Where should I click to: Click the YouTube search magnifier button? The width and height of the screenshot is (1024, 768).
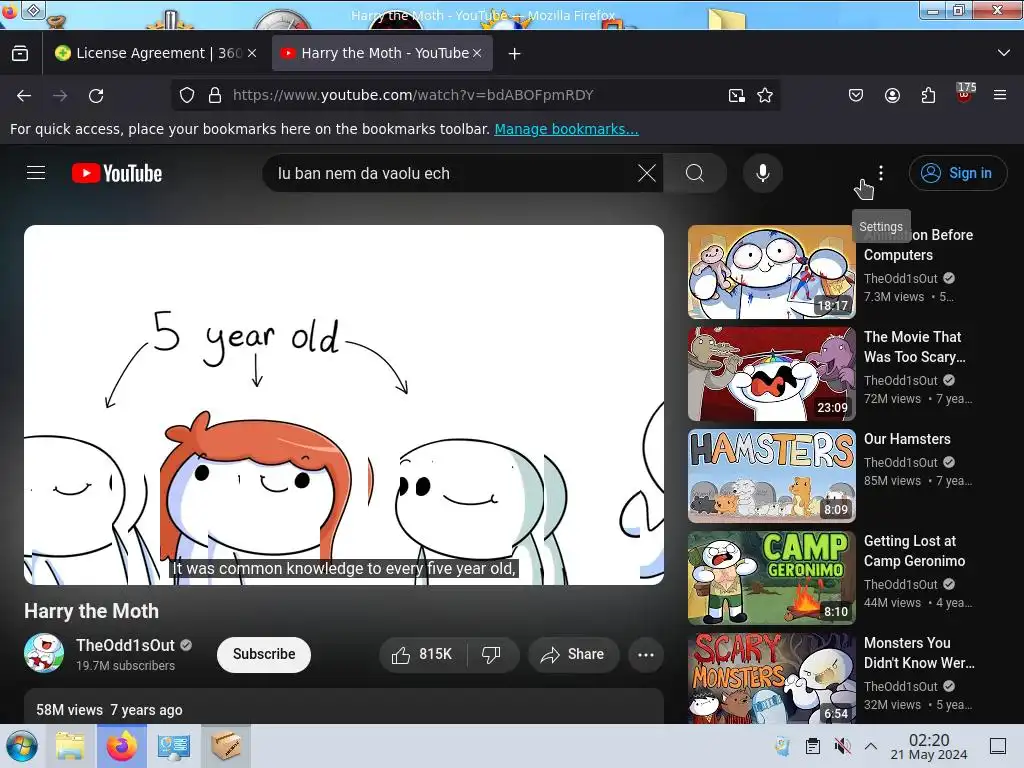pos(695,173)
